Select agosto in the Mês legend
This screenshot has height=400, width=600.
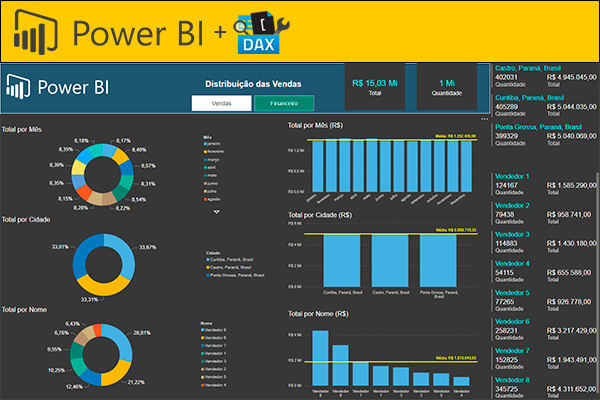click(212, 199)
